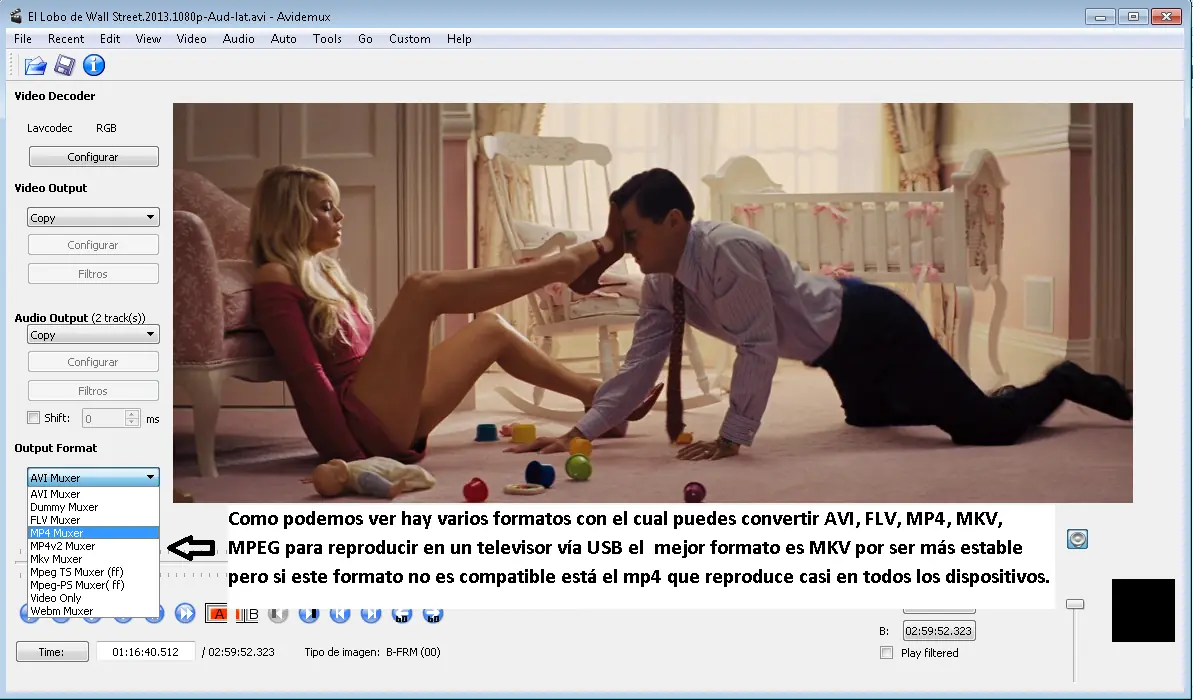Pick Mpeg TS Muxer (ff) option
Screen dimensions: 1193x700
tap(93, 572)
